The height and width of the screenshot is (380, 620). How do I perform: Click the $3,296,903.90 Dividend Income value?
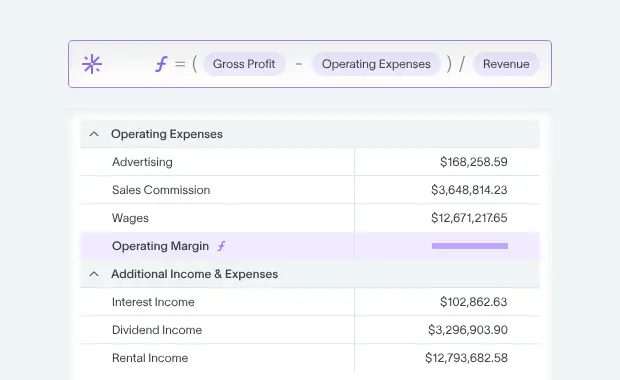pos(468,330)
